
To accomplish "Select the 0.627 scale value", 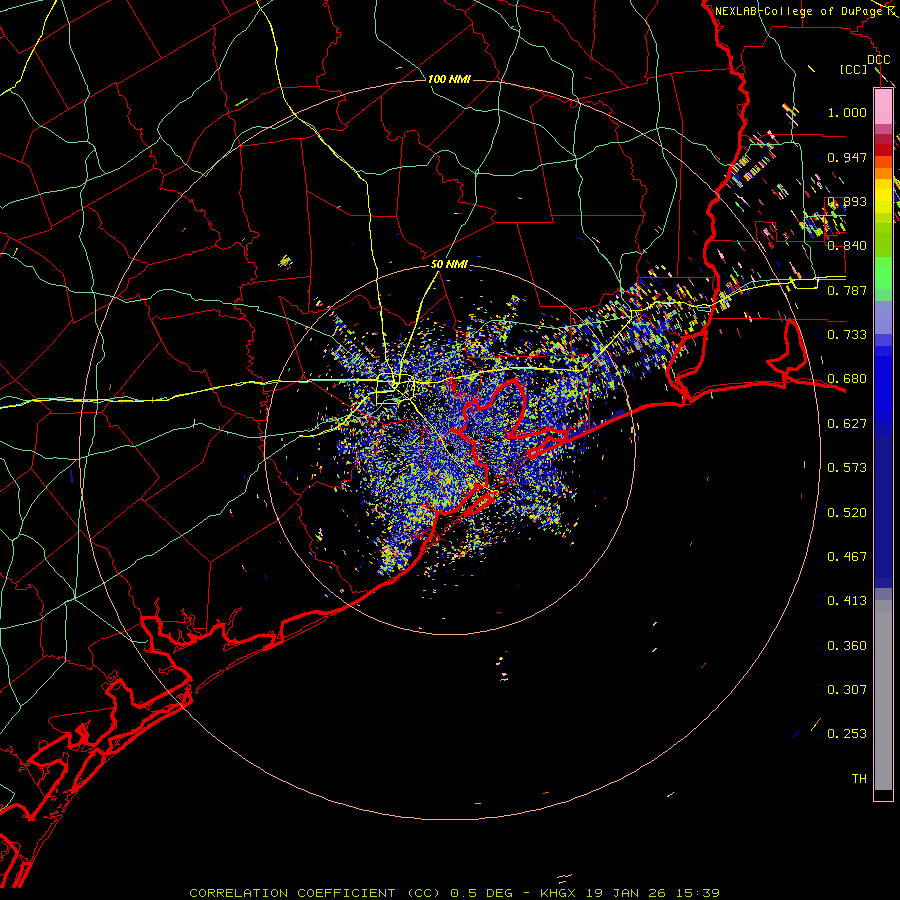I will (847, 424).
